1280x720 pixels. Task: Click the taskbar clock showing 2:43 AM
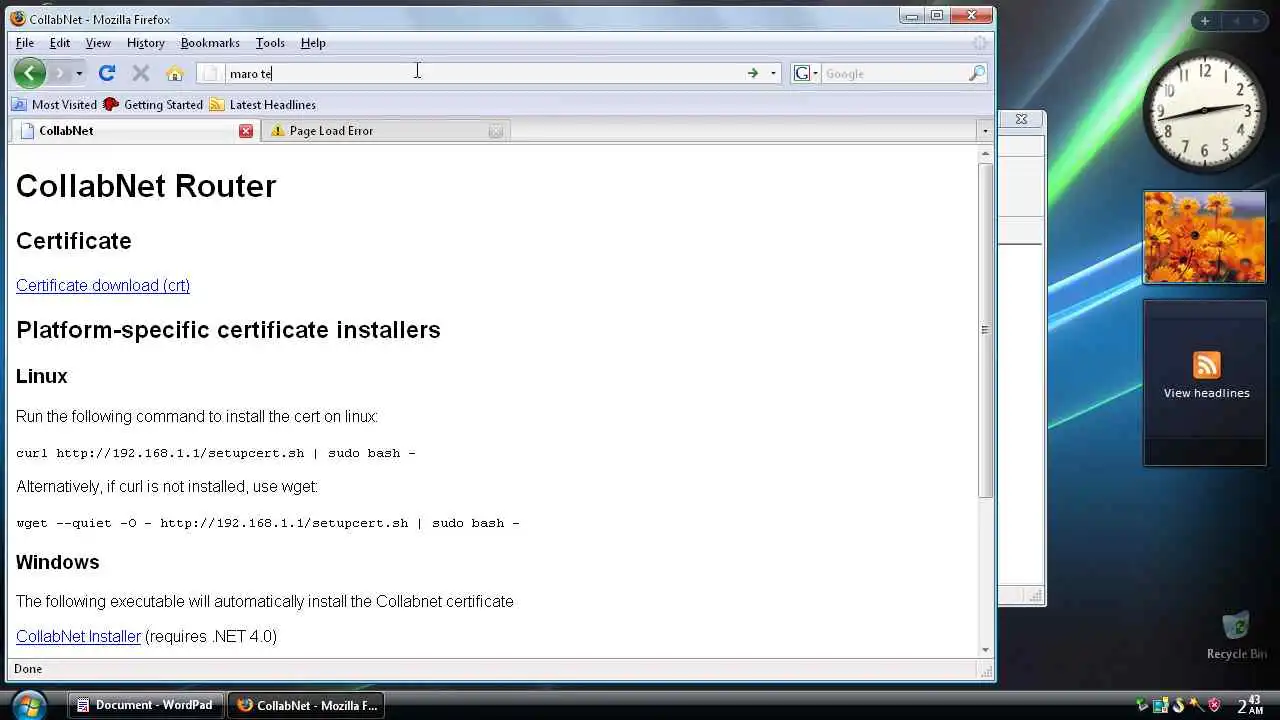click(x=1249, y=706)
